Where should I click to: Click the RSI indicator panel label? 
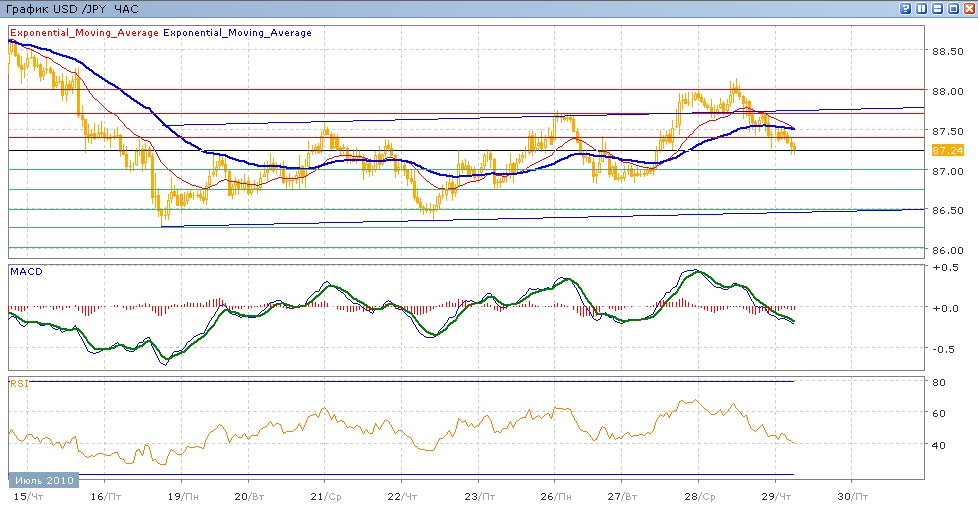click(19, 383)
